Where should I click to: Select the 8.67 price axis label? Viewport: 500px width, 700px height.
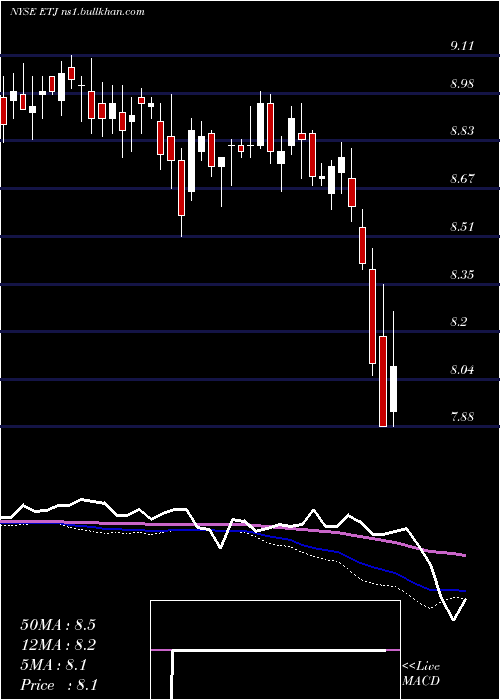tap(462, 179)
